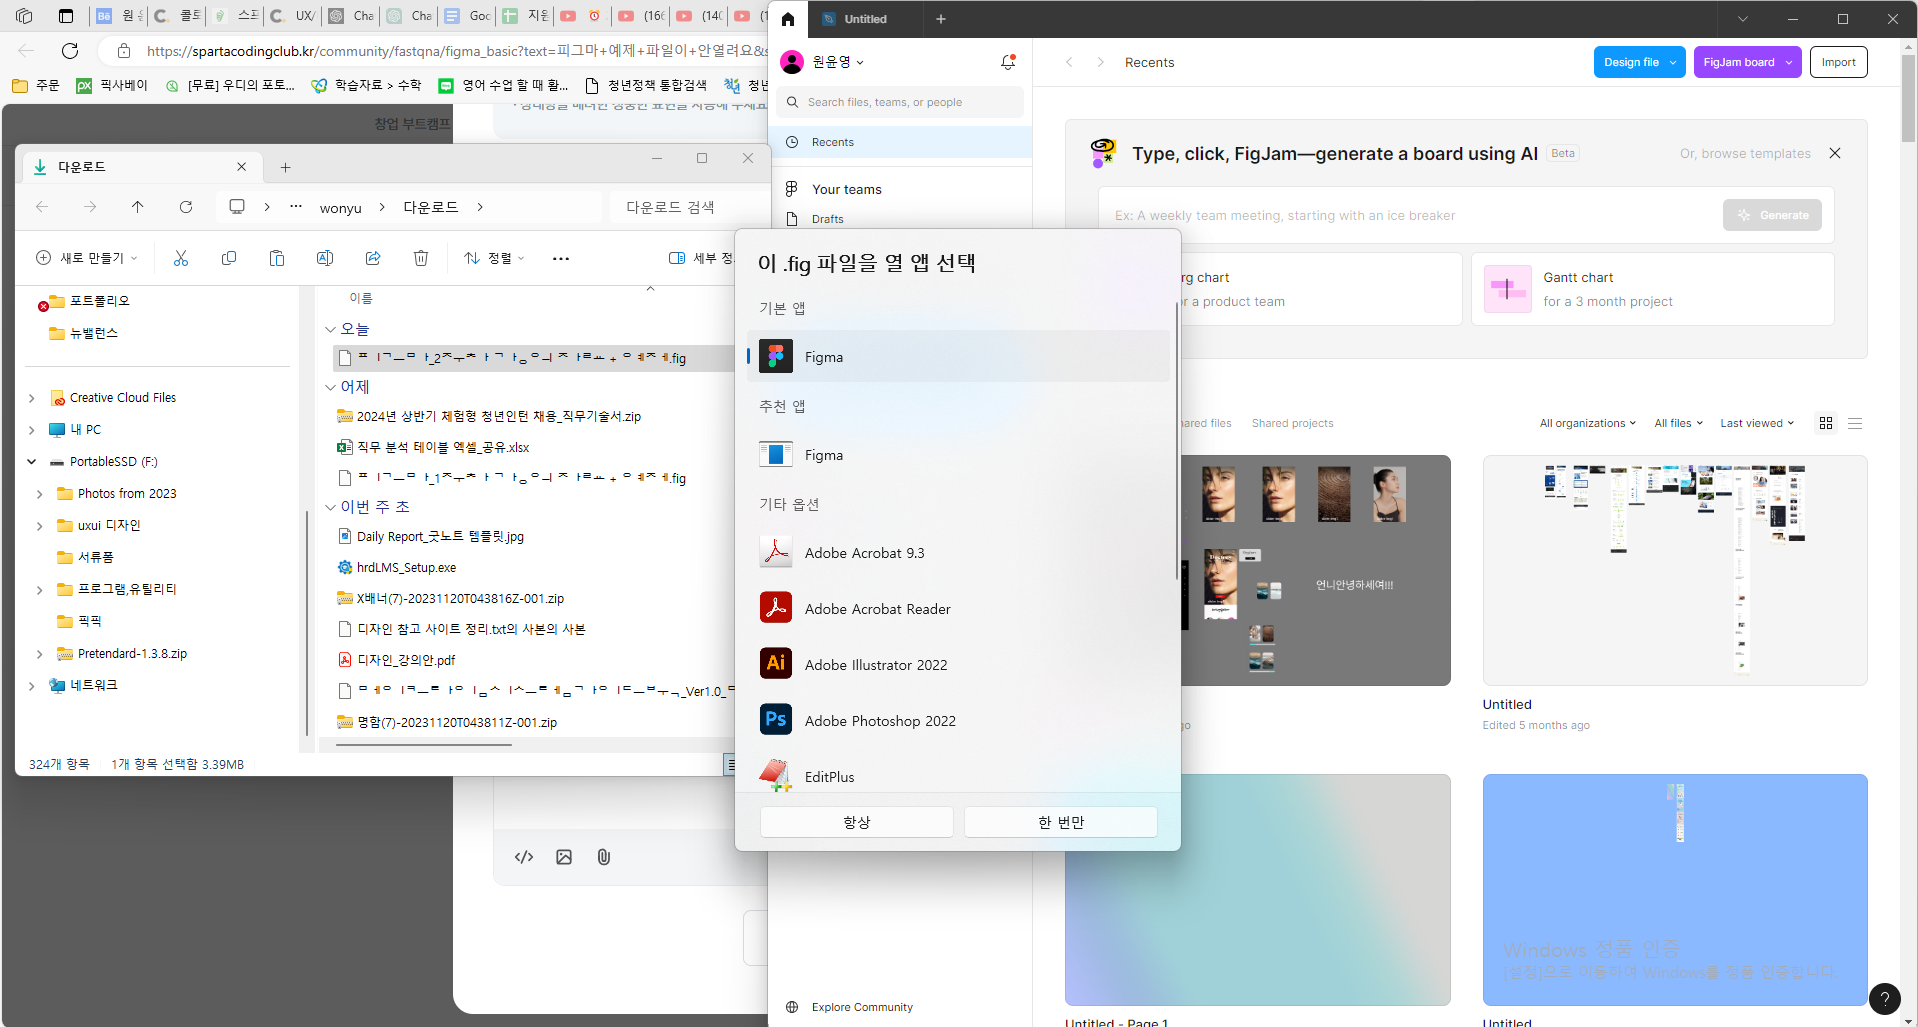Open Last viewed sort dropdown
The image size is (1918, 1027).
[x=1757, y=423]
